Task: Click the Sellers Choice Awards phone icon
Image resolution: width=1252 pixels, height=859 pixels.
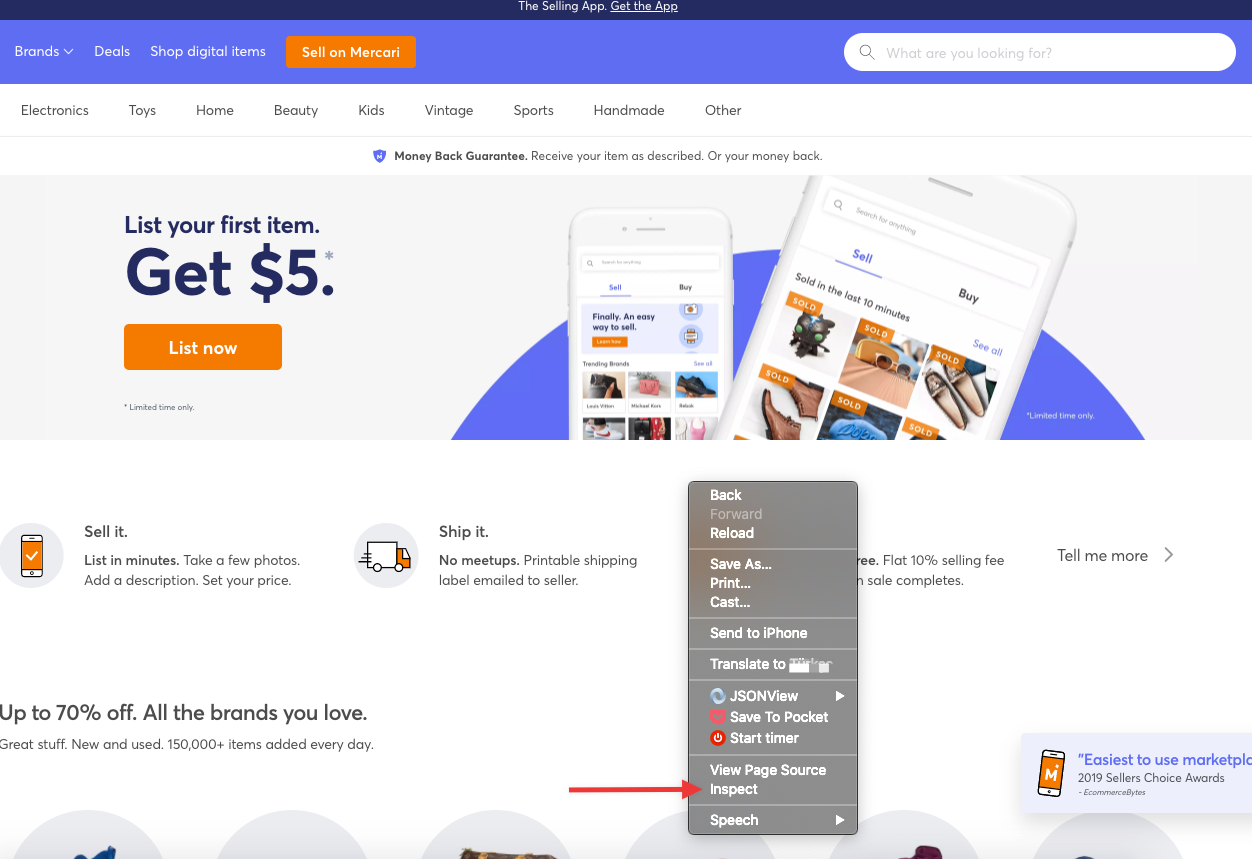Action: point(1051,773)
